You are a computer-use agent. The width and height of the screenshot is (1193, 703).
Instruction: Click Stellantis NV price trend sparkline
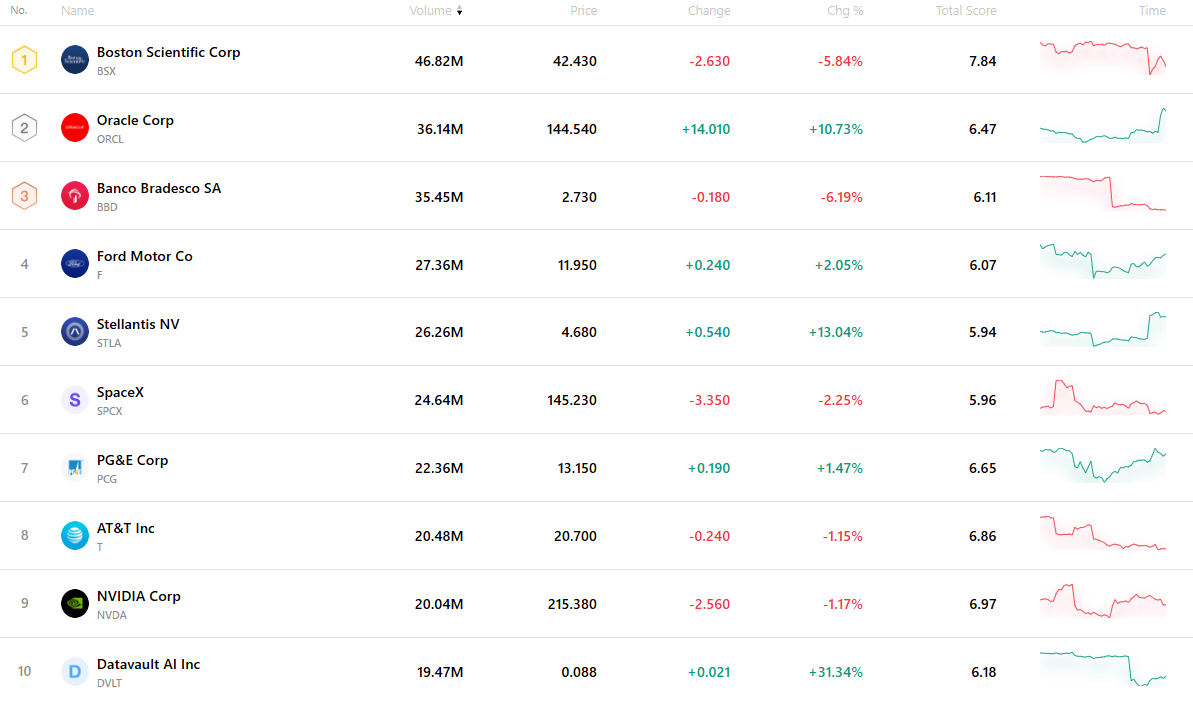point(1102,329)
